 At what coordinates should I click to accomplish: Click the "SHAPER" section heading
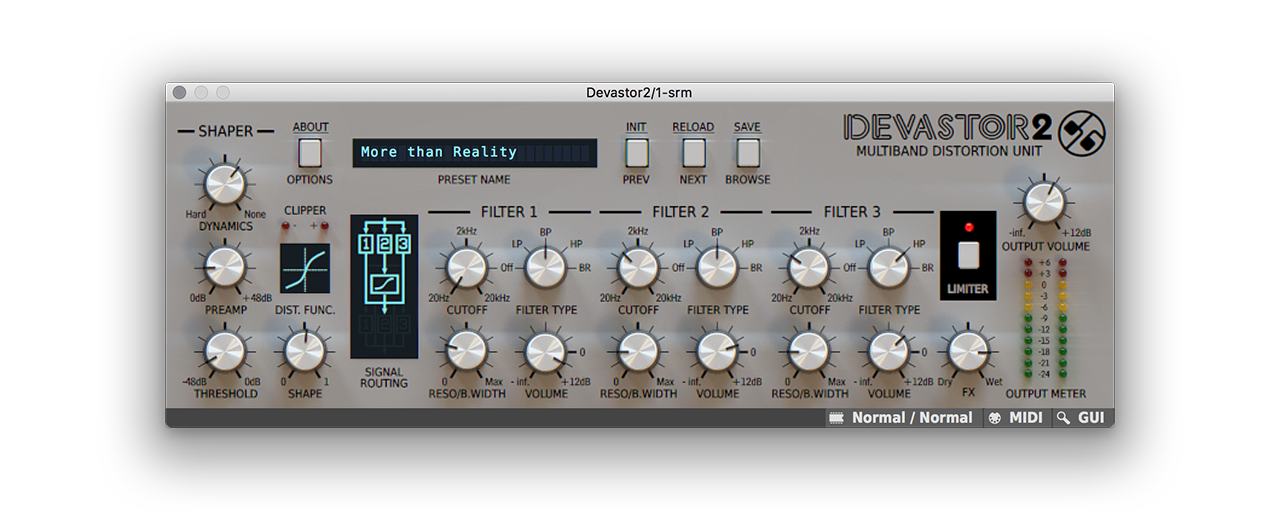(225, 131)
